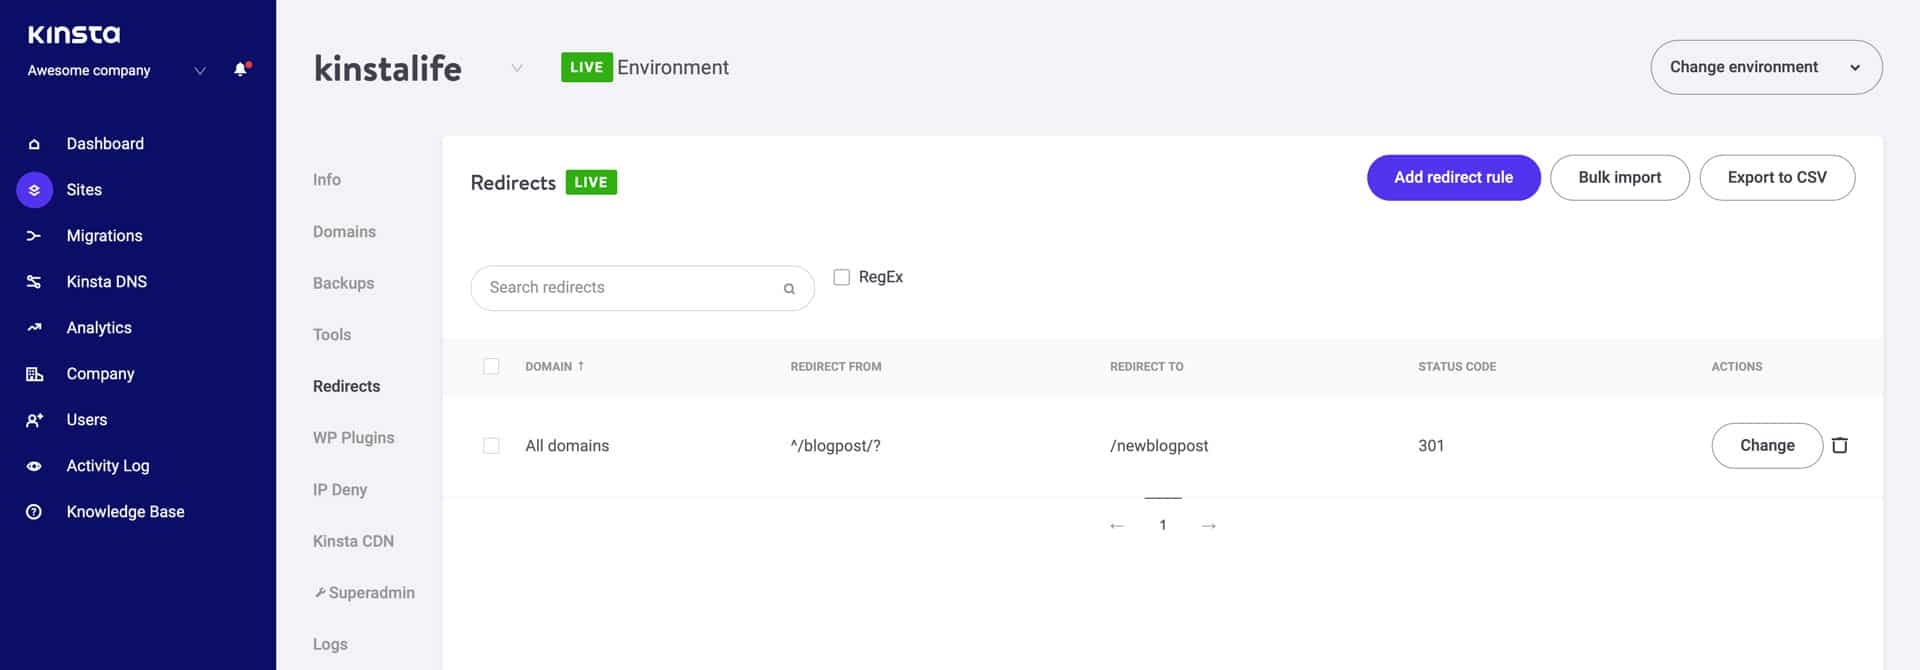Click the LIVE badge beside Environment
Image resolution: width=1920 pixels, height=670 pixels.
pos(586,68)
